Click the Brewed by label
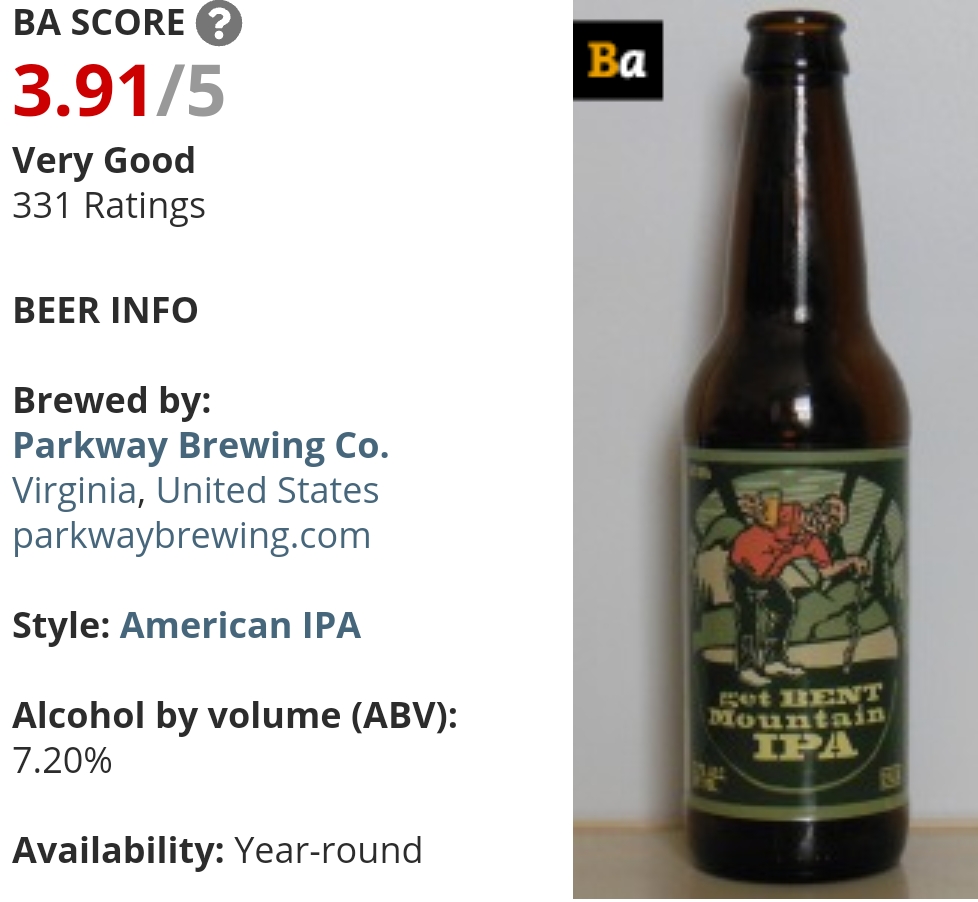This screenshot has height=902, width=978. click(112, 400)
